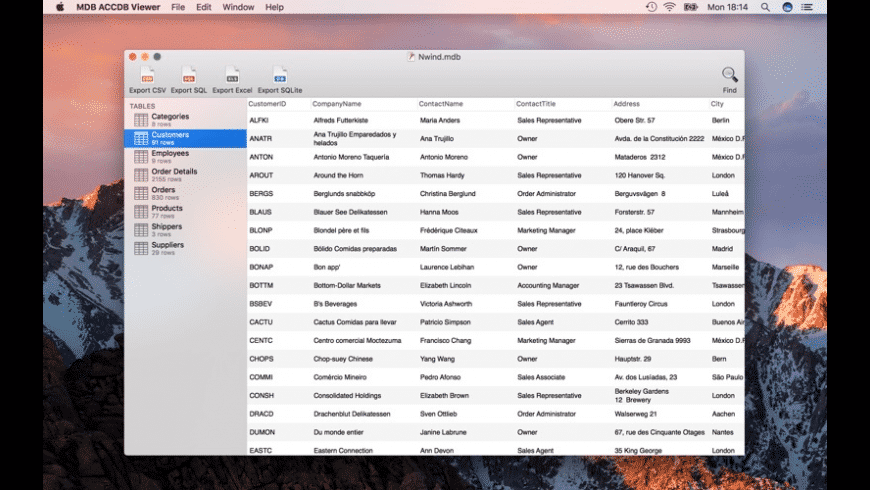Click the ContactName column header
Viewport: 870px width, 490px height.
(x=441, y=104)
